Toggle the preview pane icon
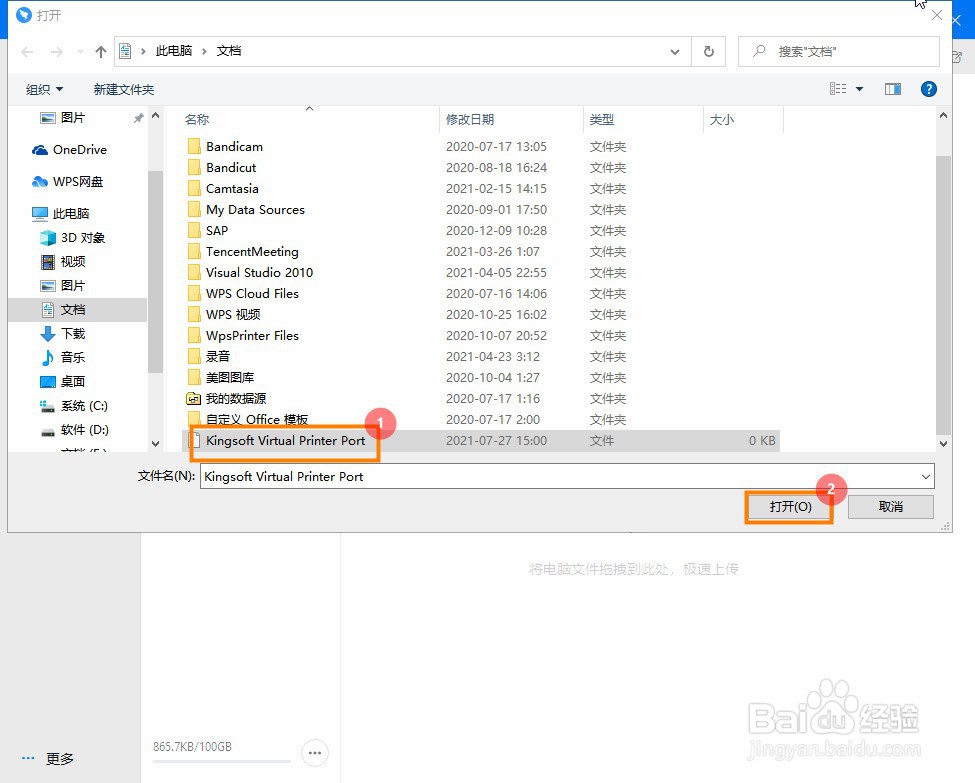 (893, 89)
